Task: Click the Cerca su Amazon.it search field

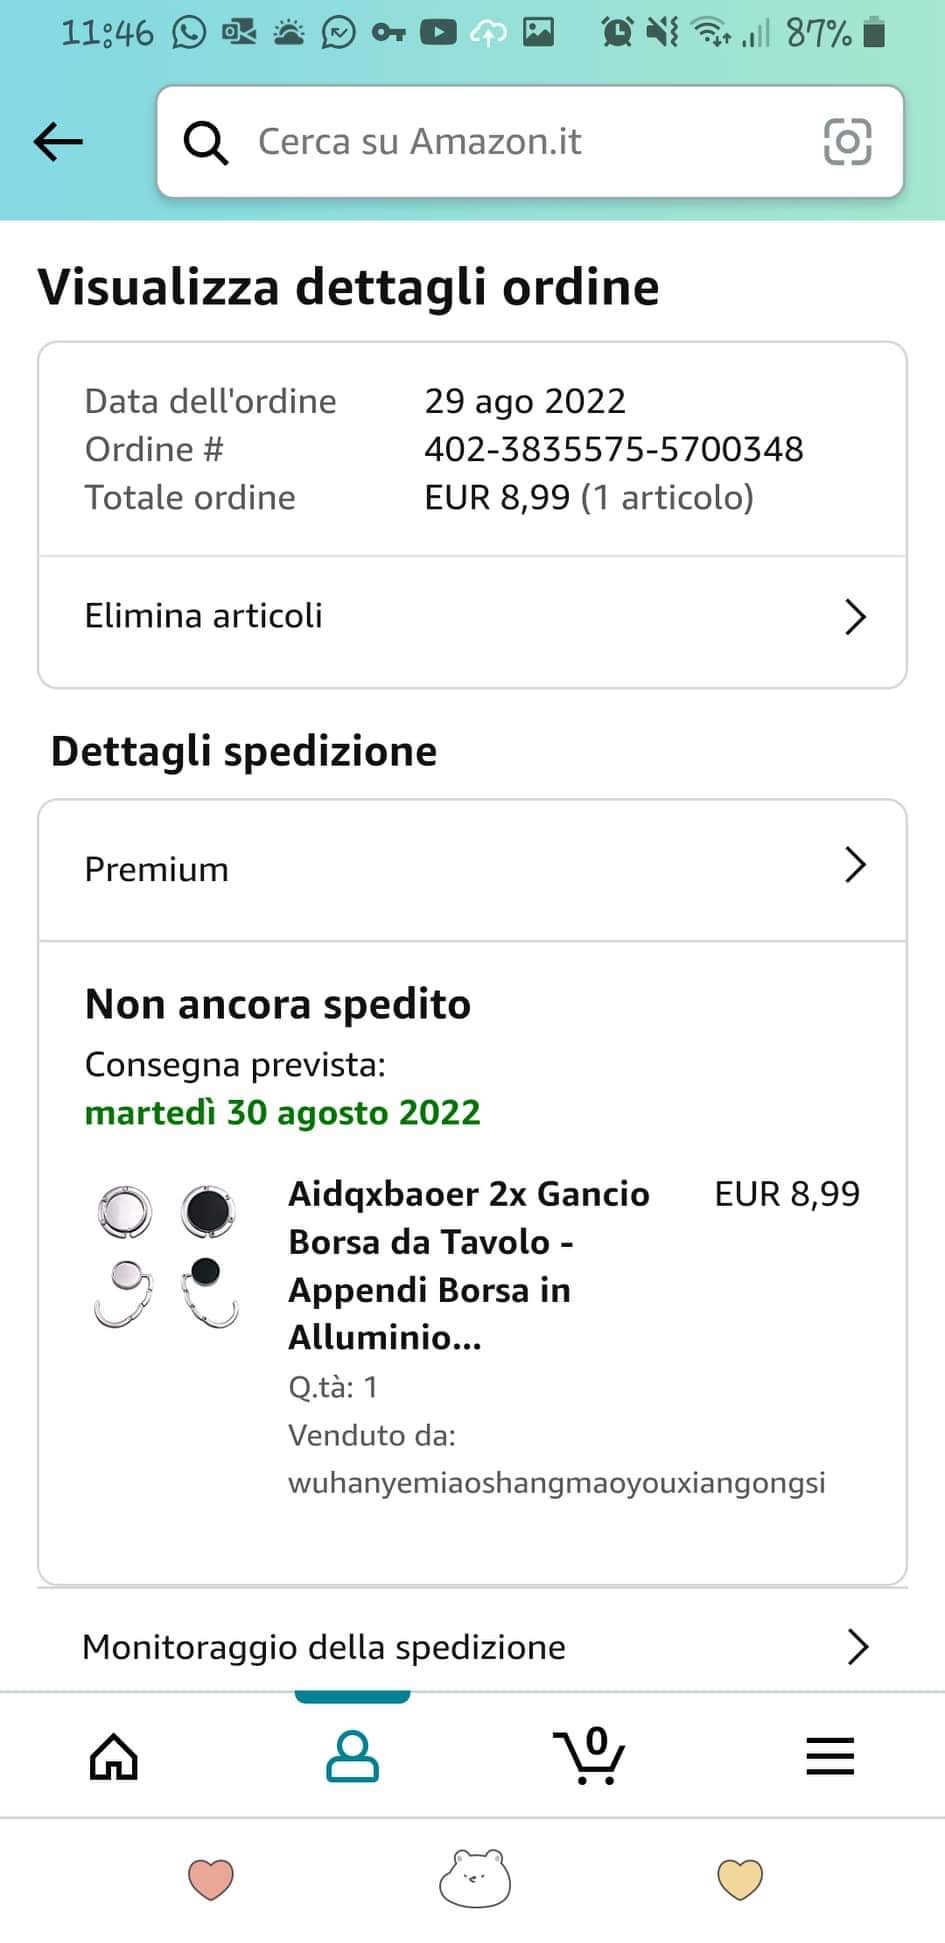Action: coord(530,142)
